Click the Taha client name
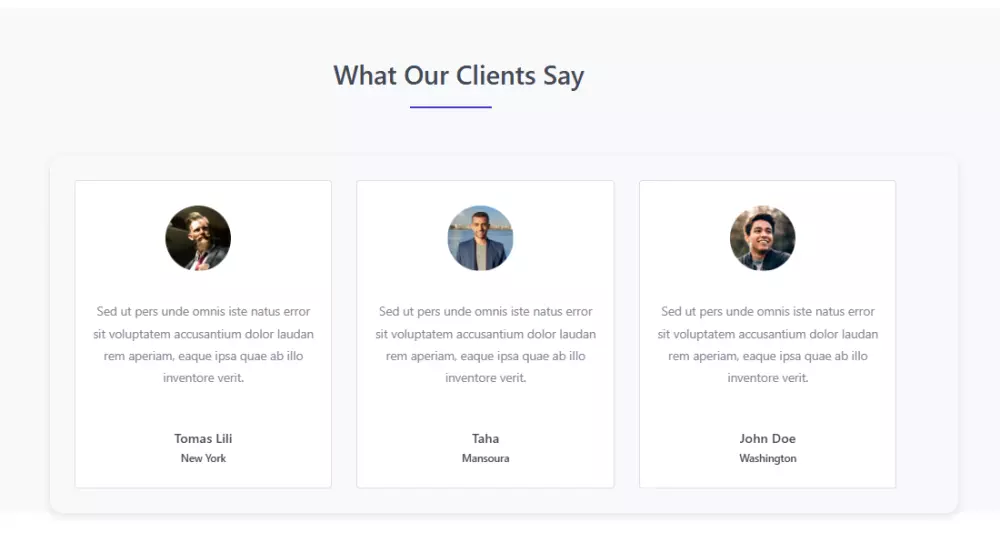Screen dimensions: 1000x533 pyautogui.click(x=485, y=438)
